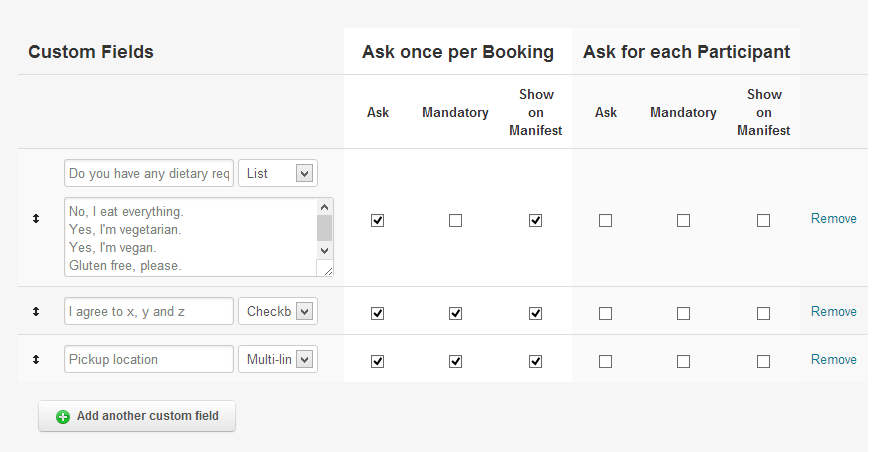Click drag handle icon for dietary requirements row
Viewport: 874px width, 452px height.
pos(36,218)
